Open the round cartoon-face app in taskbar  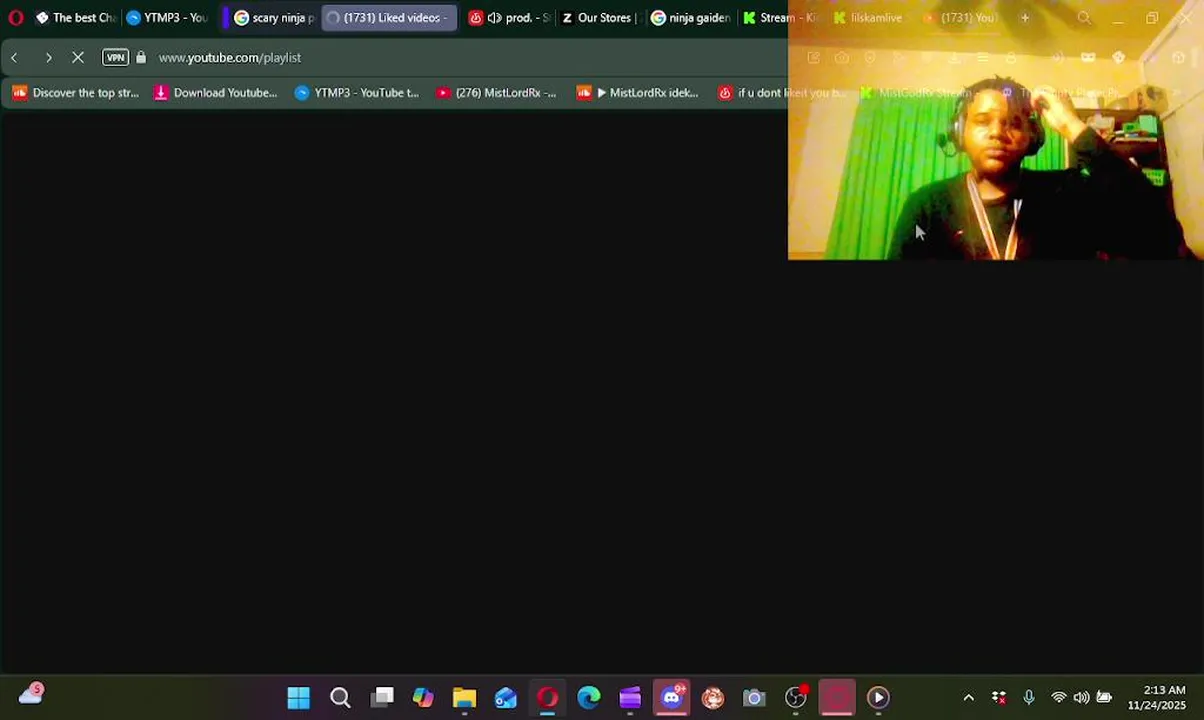pyautogui.click(x=713, y=698)
